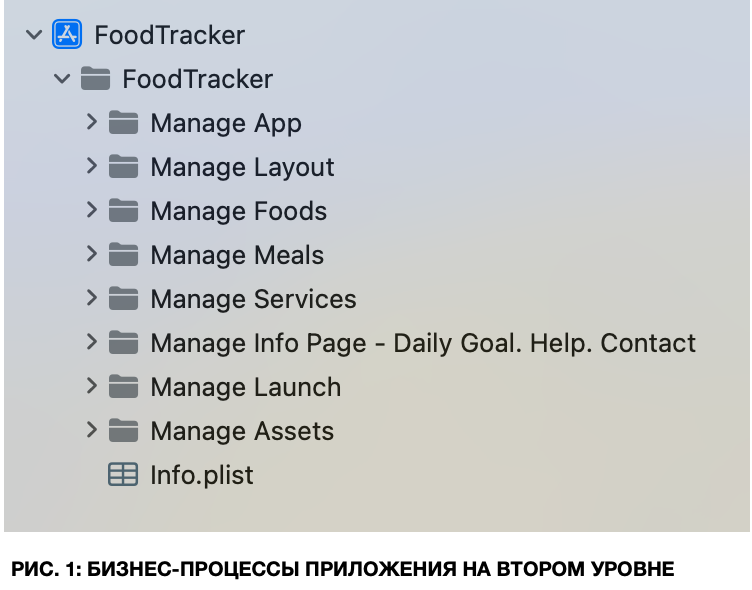Expand the Manage Info Page group

pyautogui.click(x=91, y=342)
